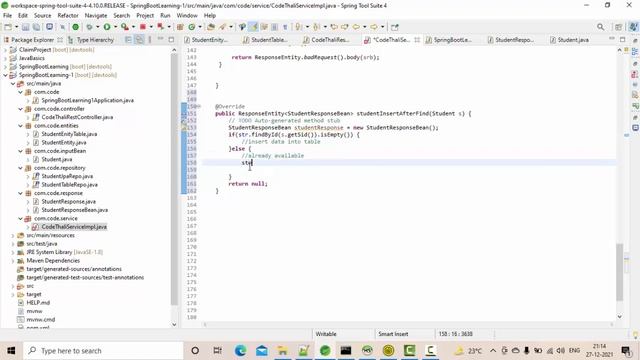Click the Run Coverage/Debug launch icon
Image resolution: width=640 pixels, height=360 pixels.
click(x=125, y=27)
